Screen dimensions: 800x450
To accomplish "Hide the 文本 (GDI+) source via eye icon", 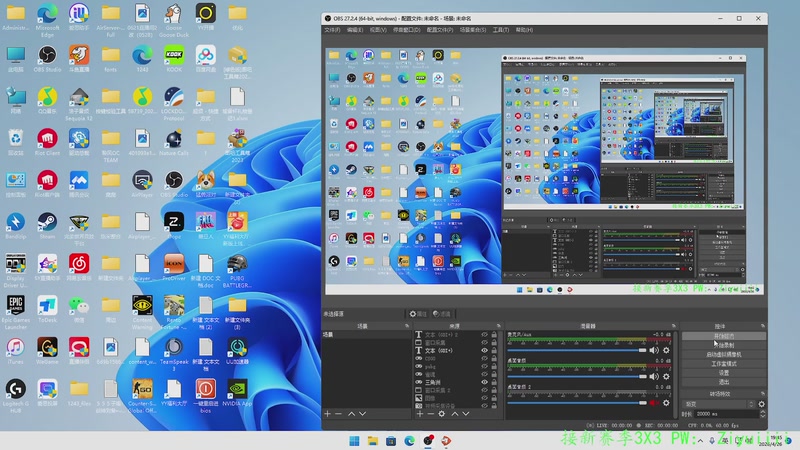I will (x=484, y=351).
